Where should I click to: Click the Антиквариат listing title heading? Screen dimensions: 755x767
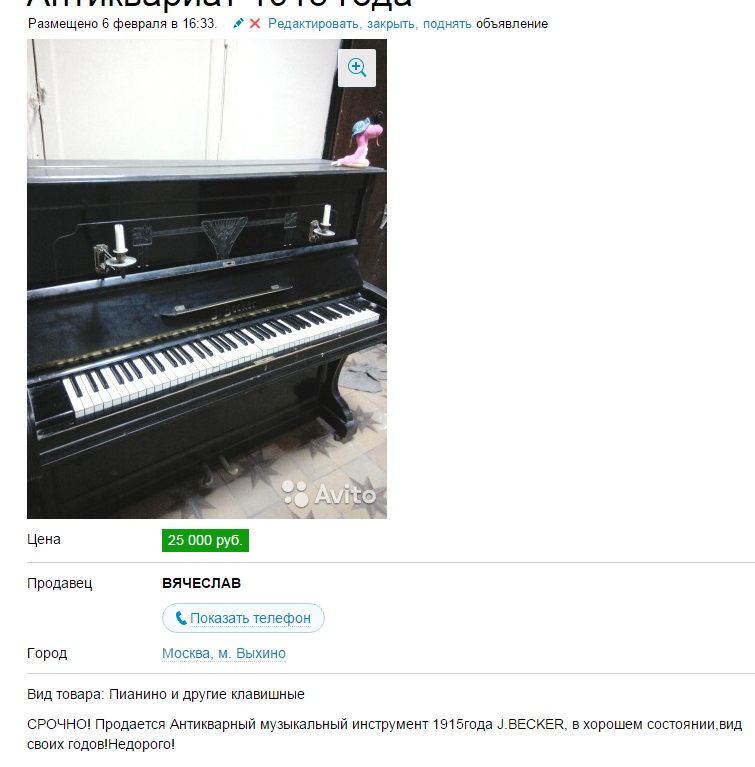[x=220, y=3]
